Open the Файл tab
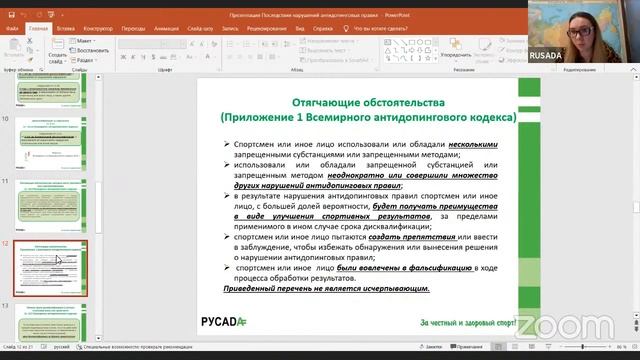Image resolution: width=640 pixels, height=360 pixels. pos(12,29)
